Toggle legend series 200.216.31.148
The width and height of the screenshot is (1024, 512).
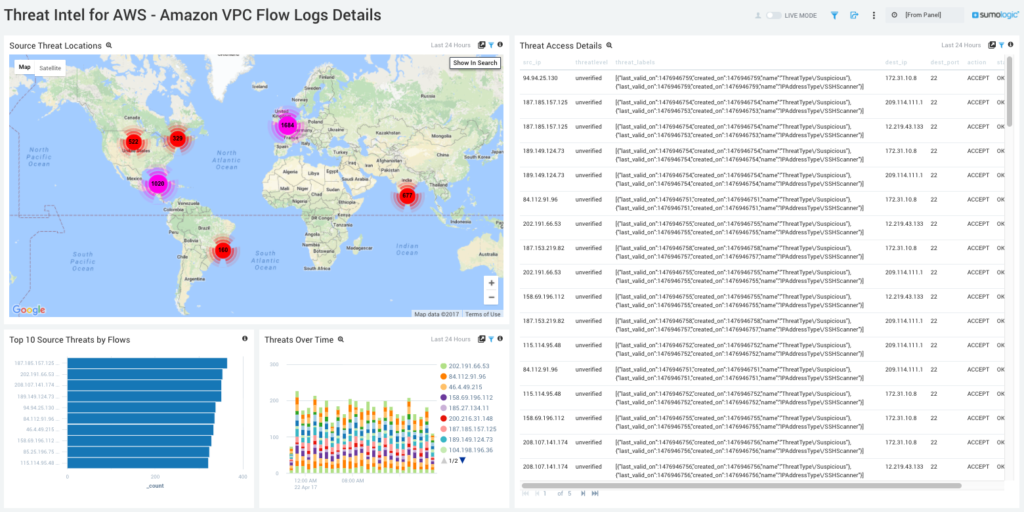pyautogui.click(x=466, y=418)
